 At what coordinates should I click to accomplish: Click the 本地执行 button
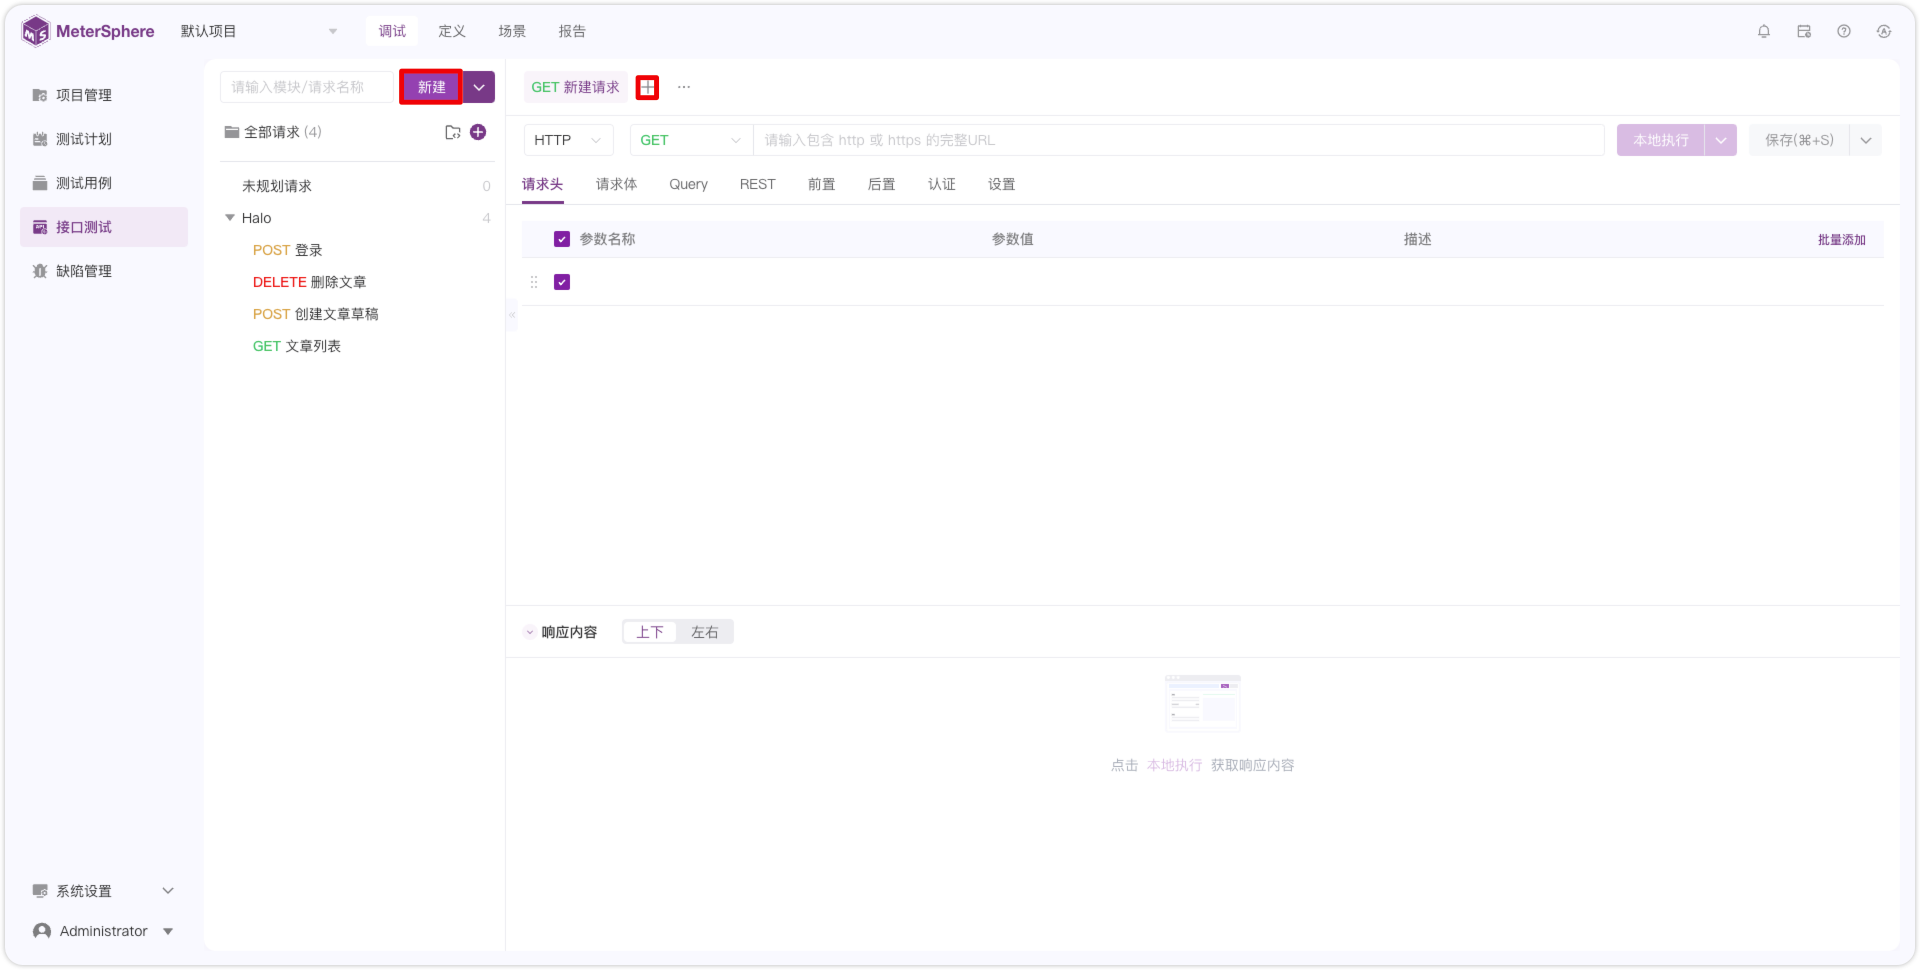point(1661,140)
